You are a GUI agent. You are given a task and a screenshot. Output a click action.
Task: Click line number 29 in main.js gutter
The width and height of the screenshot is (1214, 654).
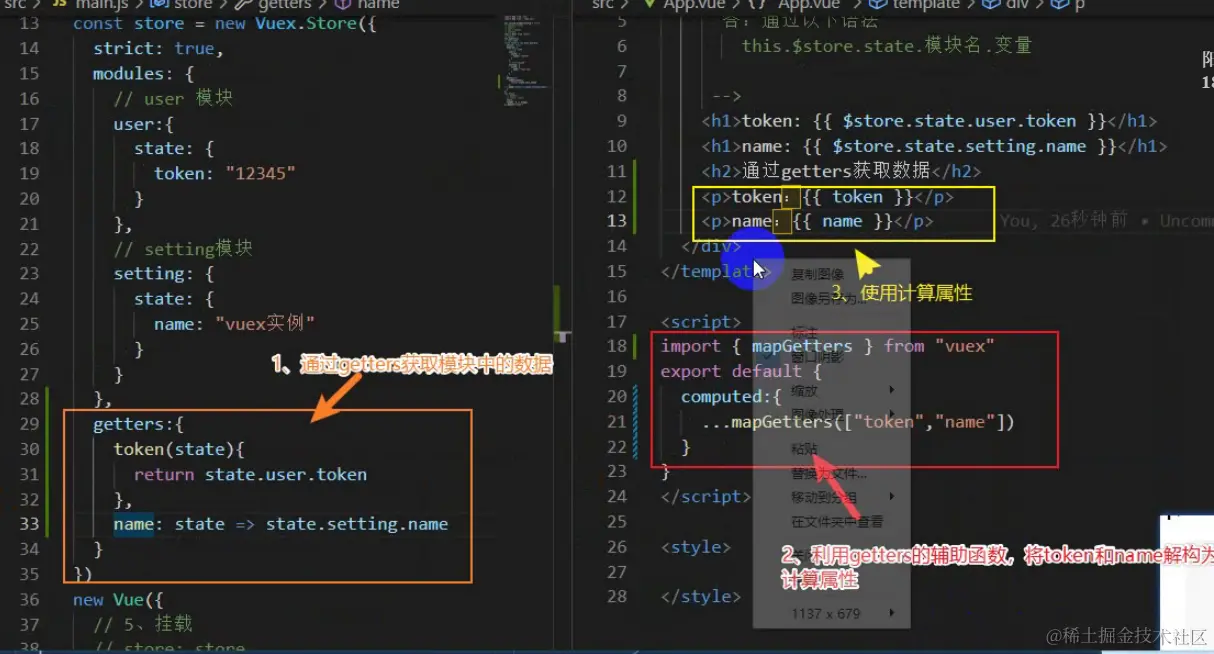click(x=29, y=424)
